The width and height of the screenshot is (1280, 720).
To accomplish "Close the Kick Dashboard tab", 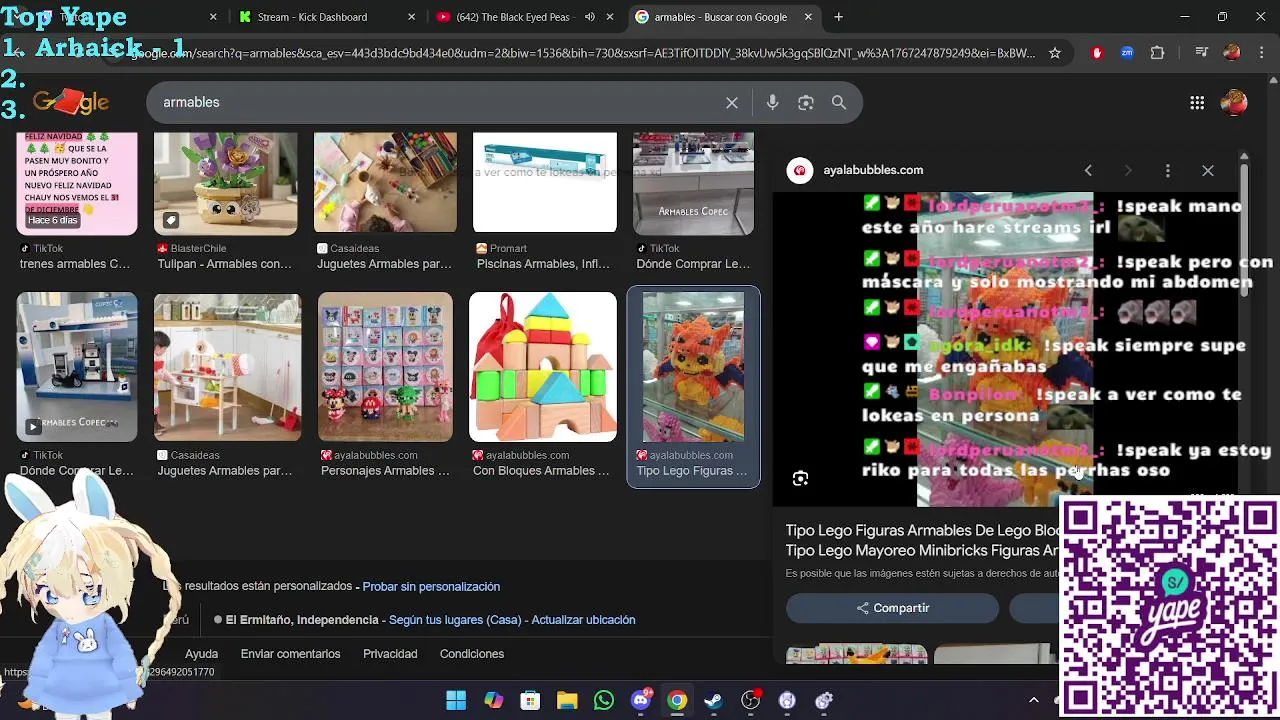I will tap(412, 17).
